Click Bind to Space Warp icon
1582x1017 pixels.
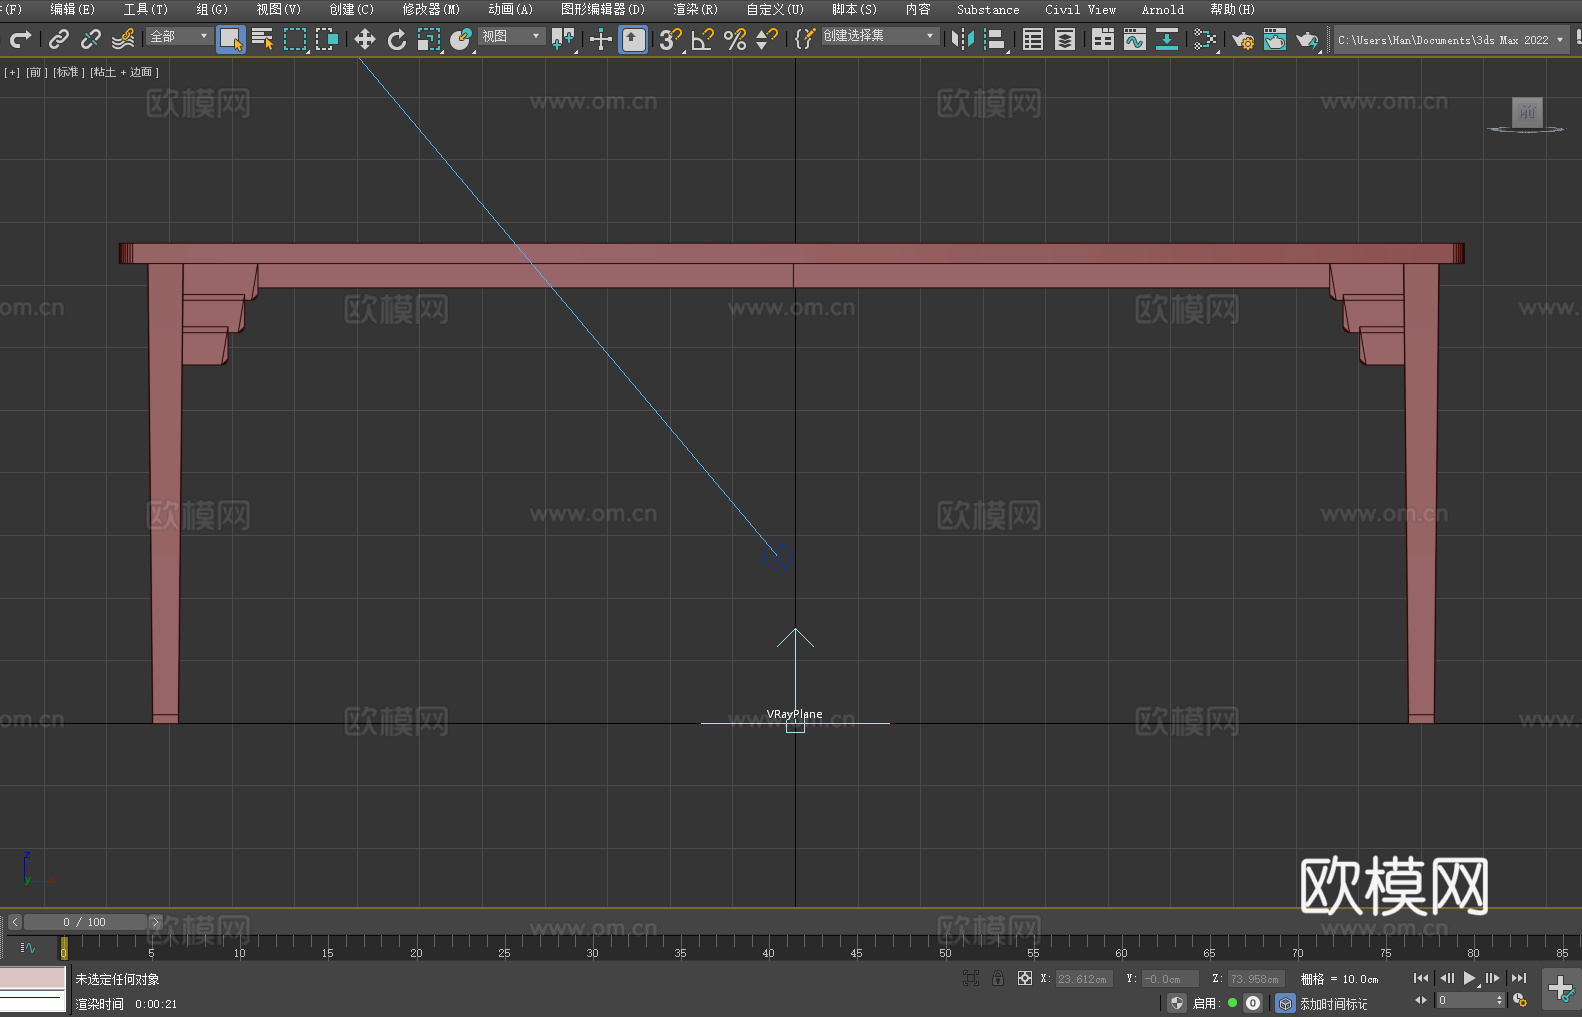coord(123,39)
